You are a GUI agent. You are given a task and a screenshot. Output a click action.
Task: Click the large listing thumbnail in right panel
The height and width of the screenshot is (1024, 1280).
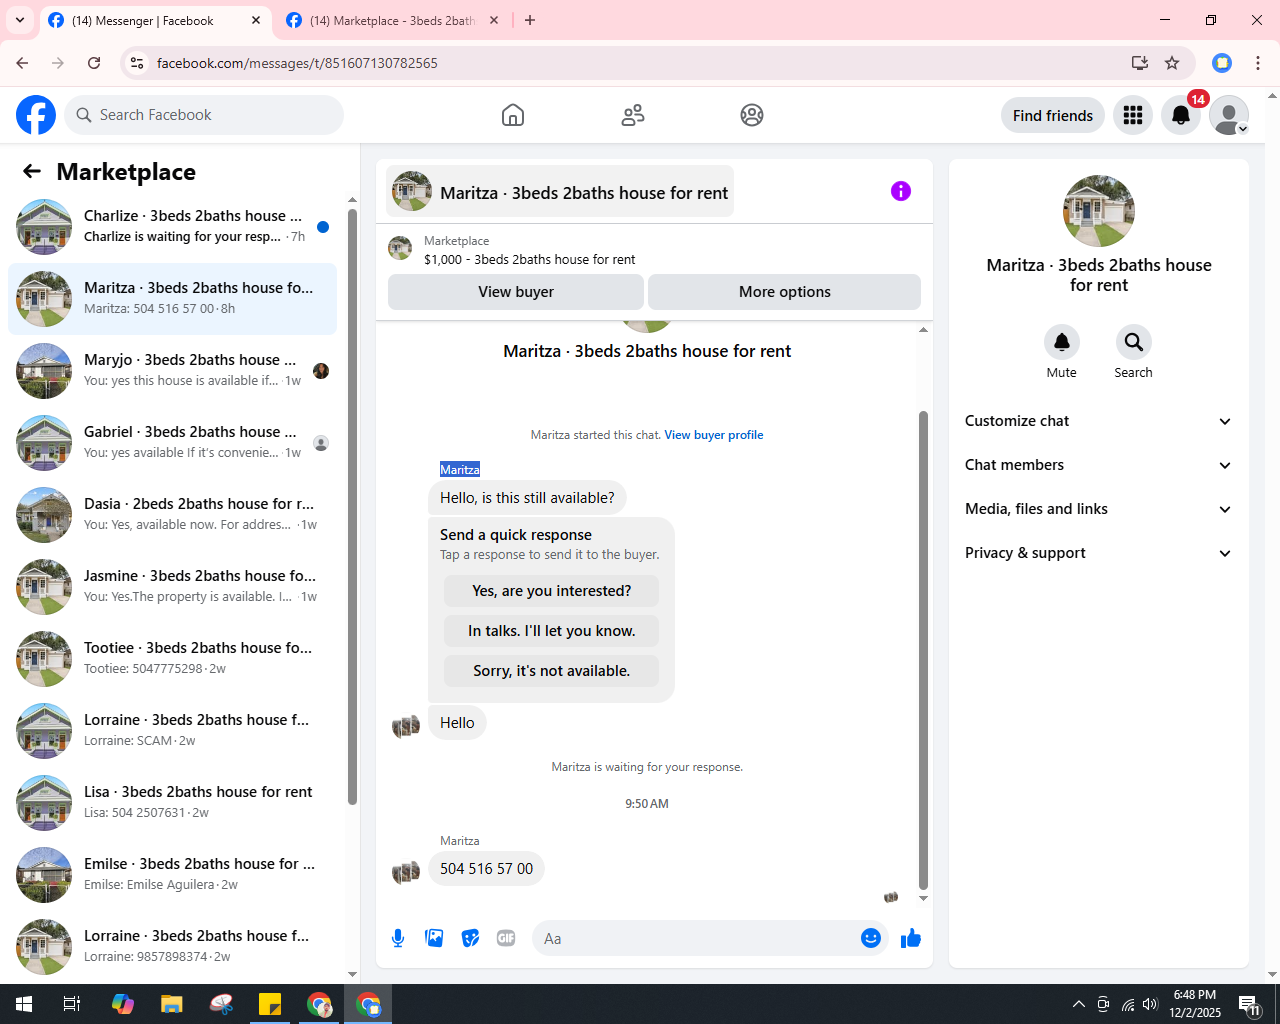tap(1099, 211)
